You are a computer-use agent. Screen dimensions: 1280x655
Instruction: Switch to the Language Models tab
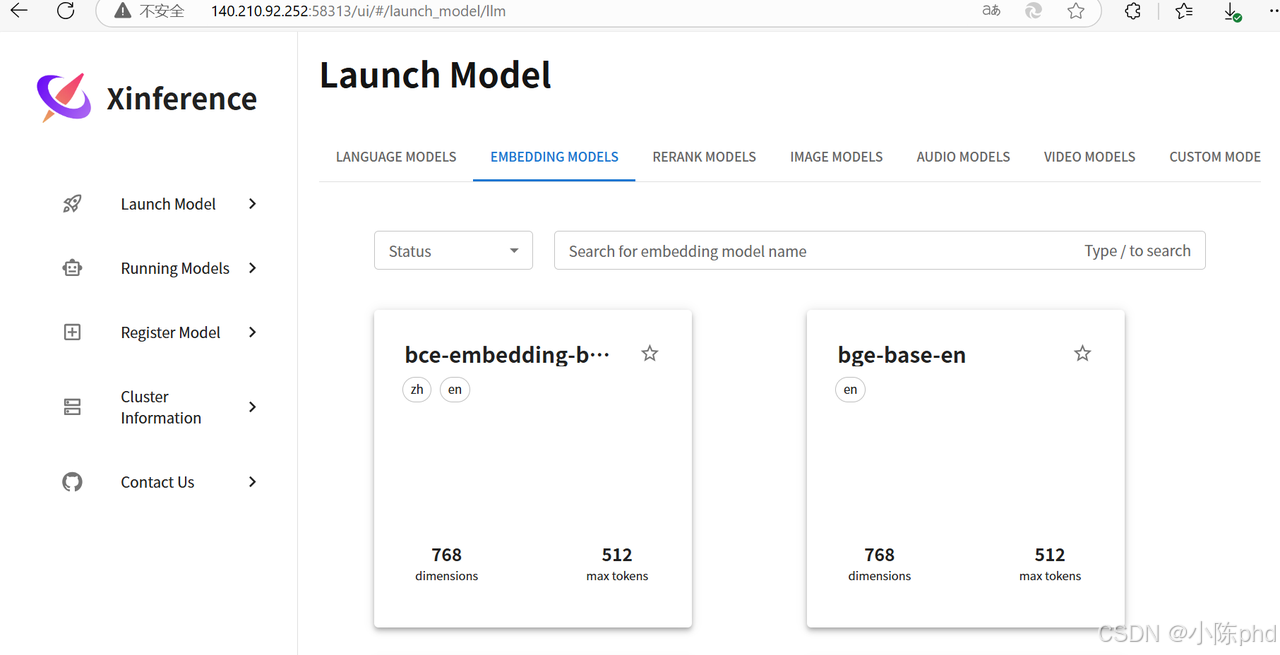(396, 157)
